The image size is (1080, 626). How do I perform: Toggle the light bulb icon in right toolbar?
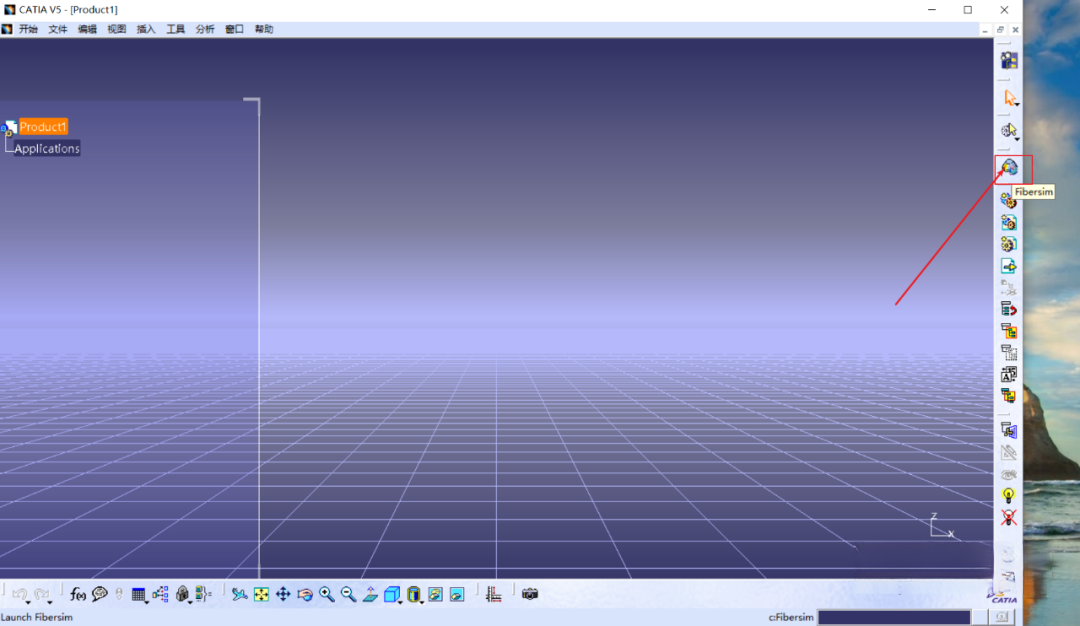[1008, 495]
